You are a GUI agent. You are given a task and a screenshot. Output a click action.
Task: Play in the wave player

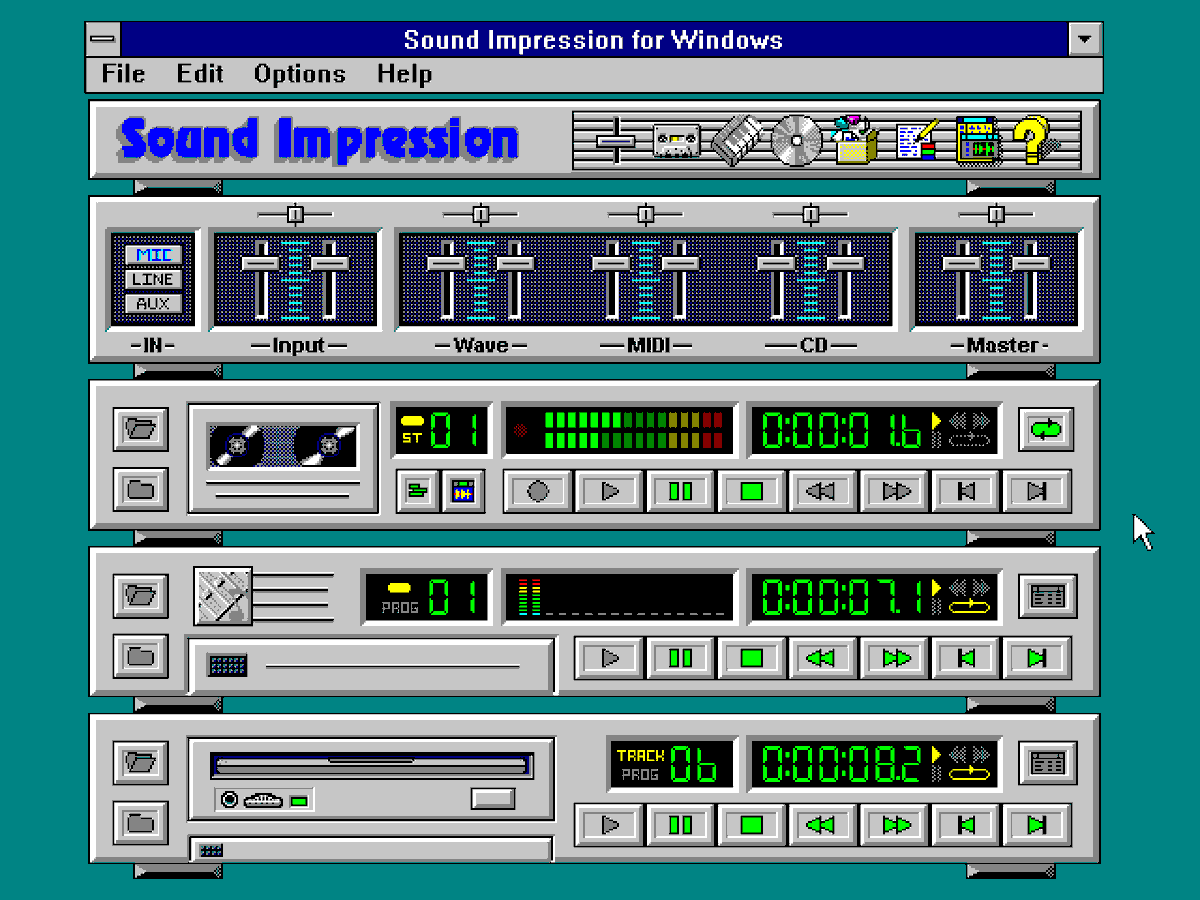[x=610, y=491]
